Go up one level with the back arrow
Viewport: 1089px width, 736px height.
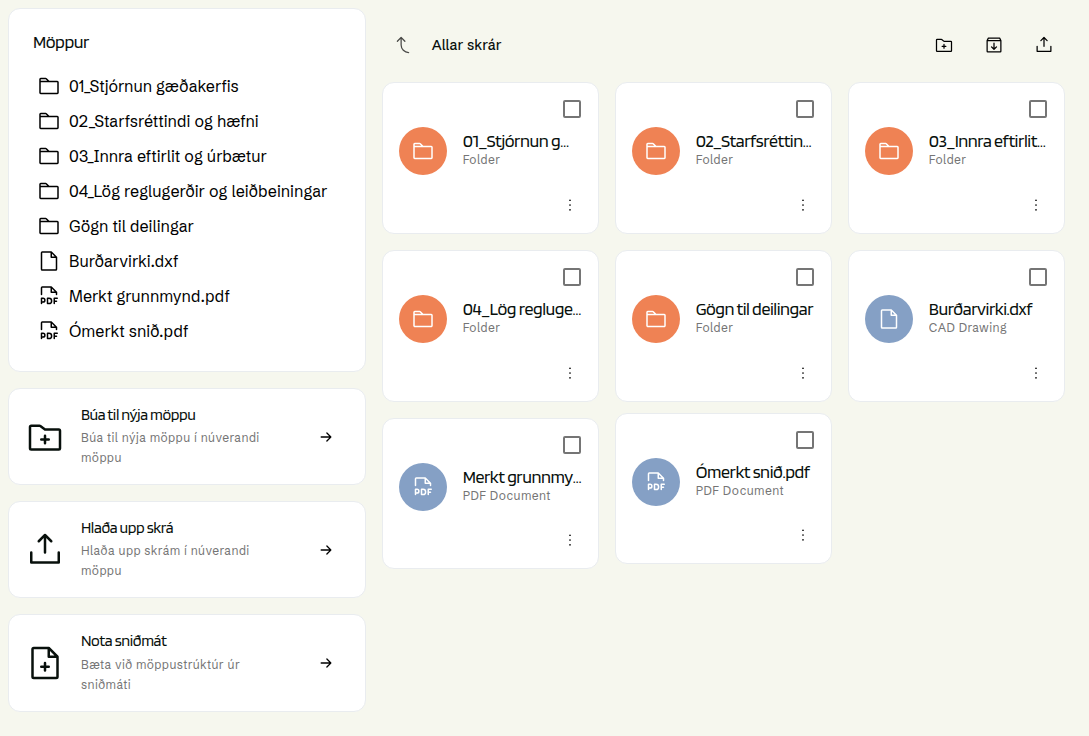(x=403, y=45)
